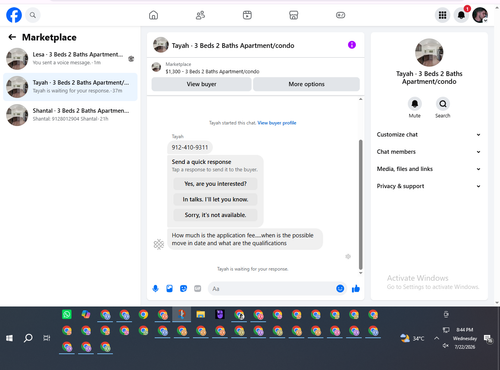Focus the Aa message input field
The width and height of the screenshot is (500, 370).
tap(272, 289)
